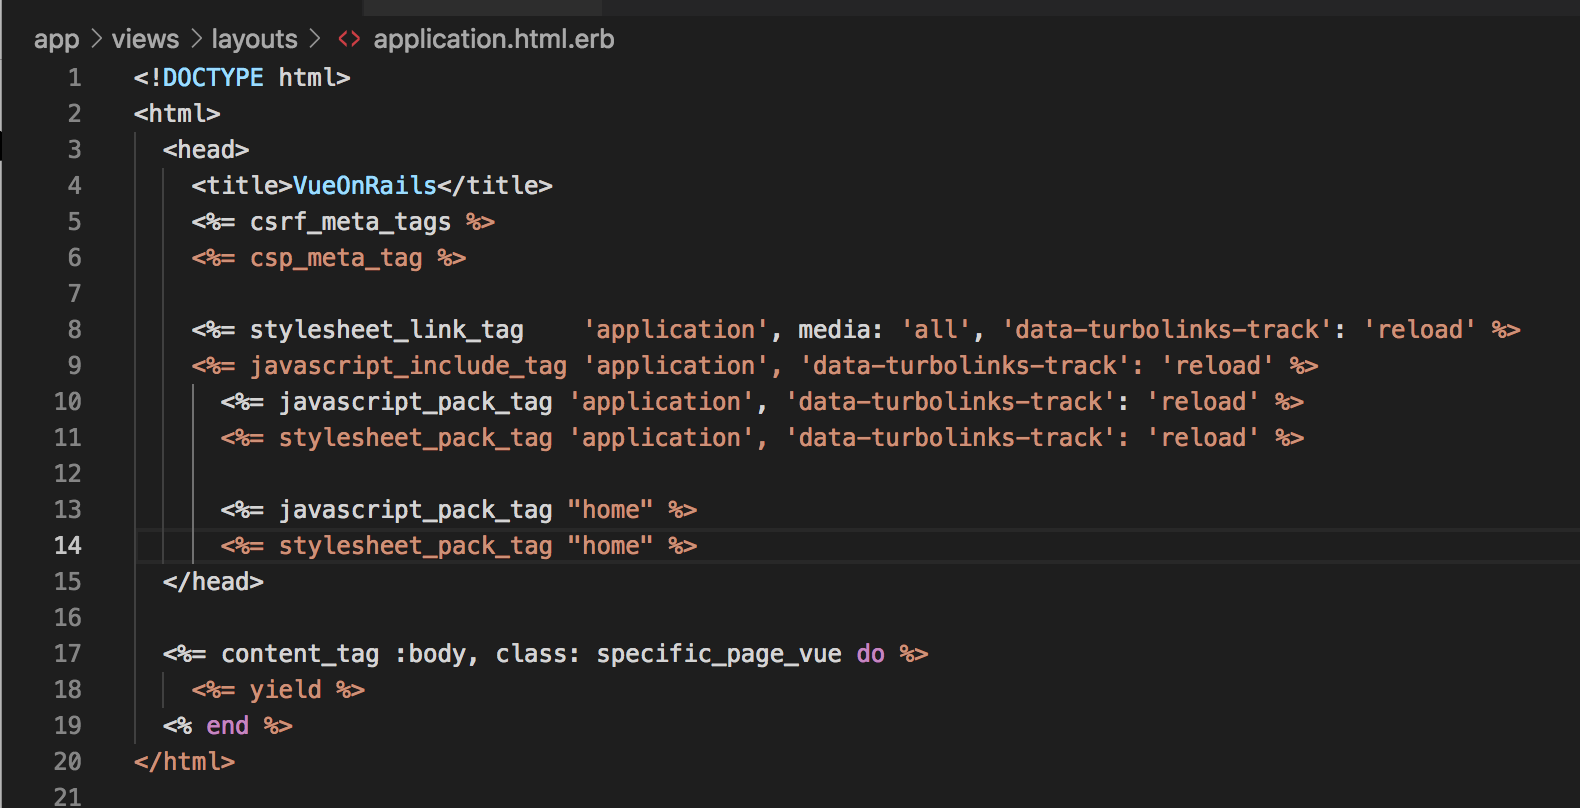
Task: Click 'javascript_pack_tag "home"' on line 13
Action: point(466,510)
